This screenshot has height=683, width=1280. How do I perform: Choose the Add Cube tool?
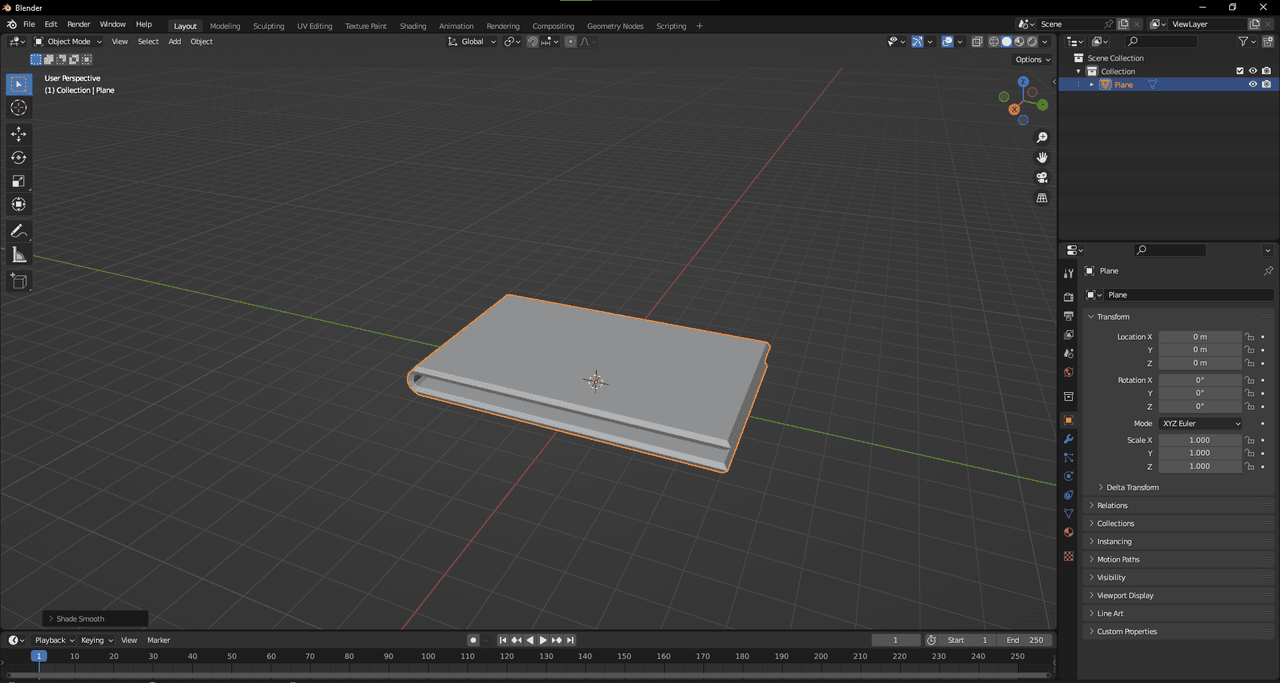click(18, 281)
